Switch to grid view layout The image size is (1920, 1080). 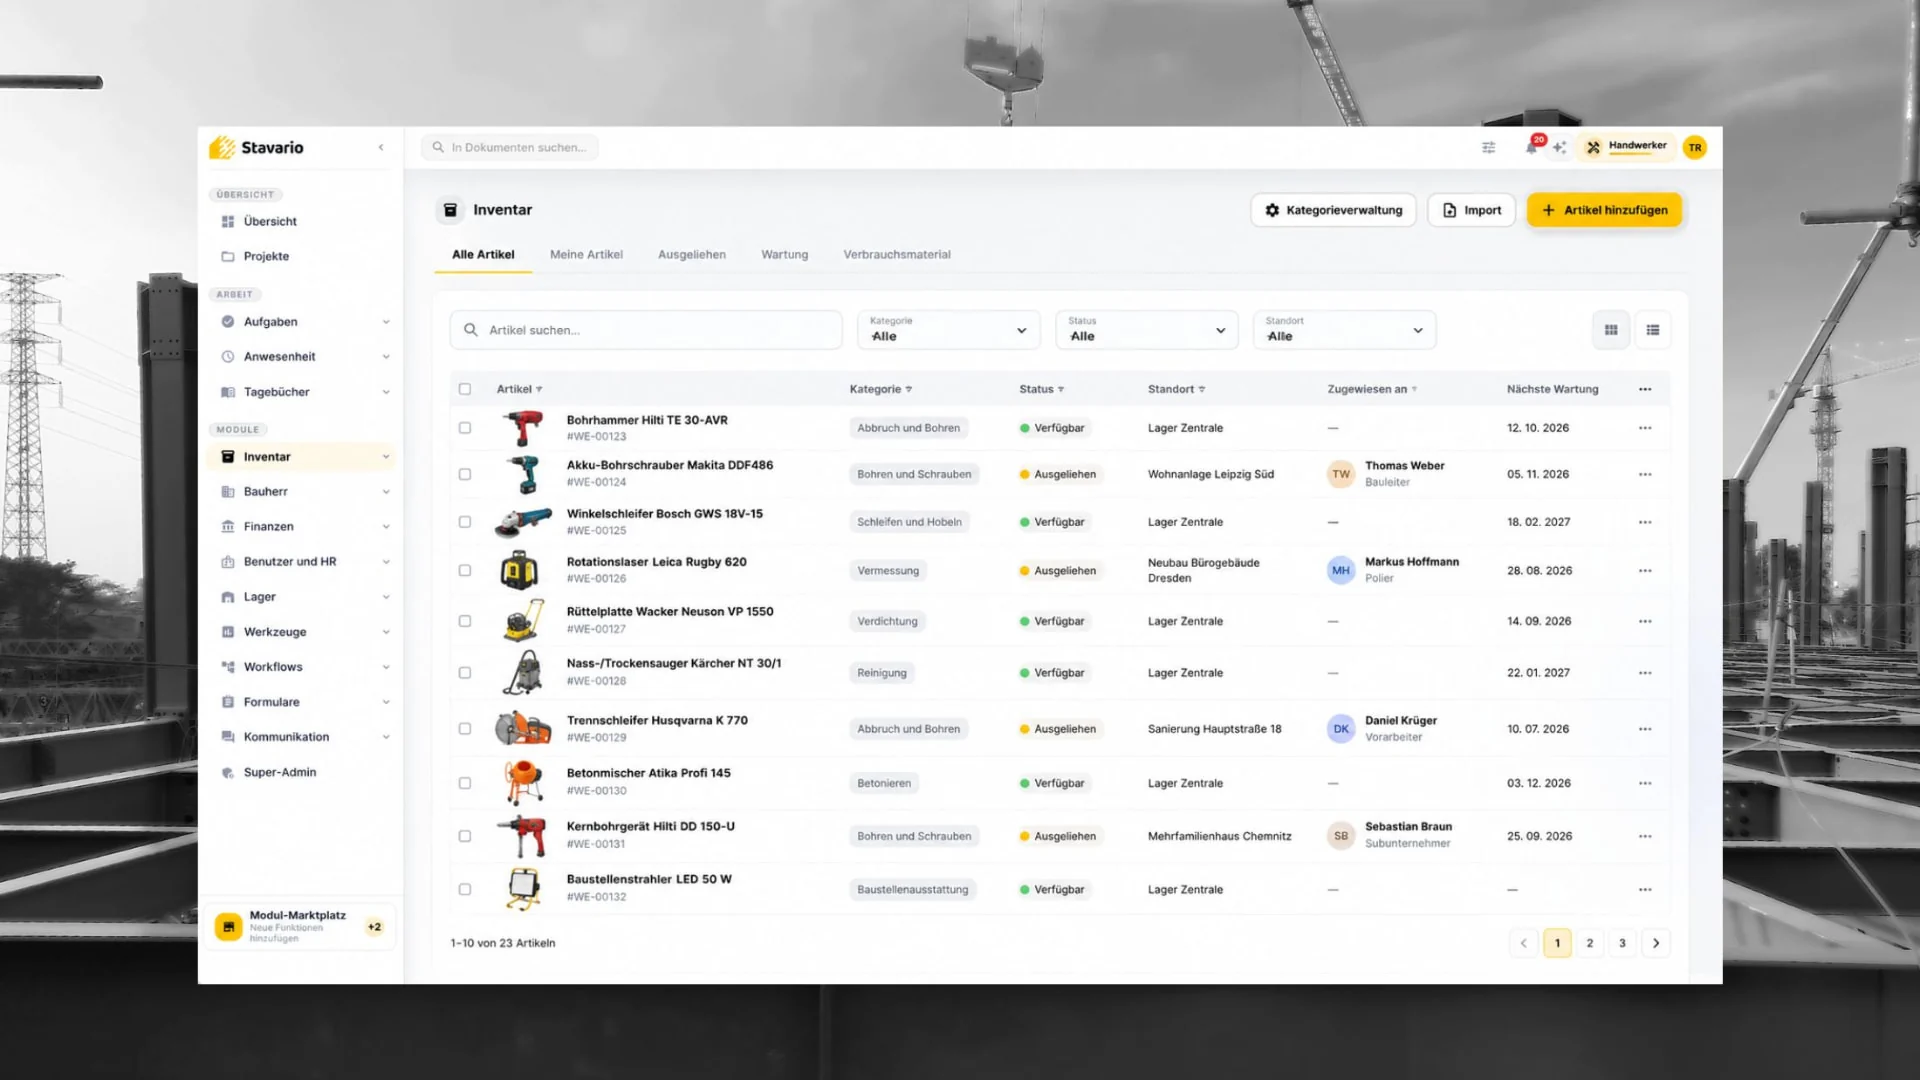1611,330
